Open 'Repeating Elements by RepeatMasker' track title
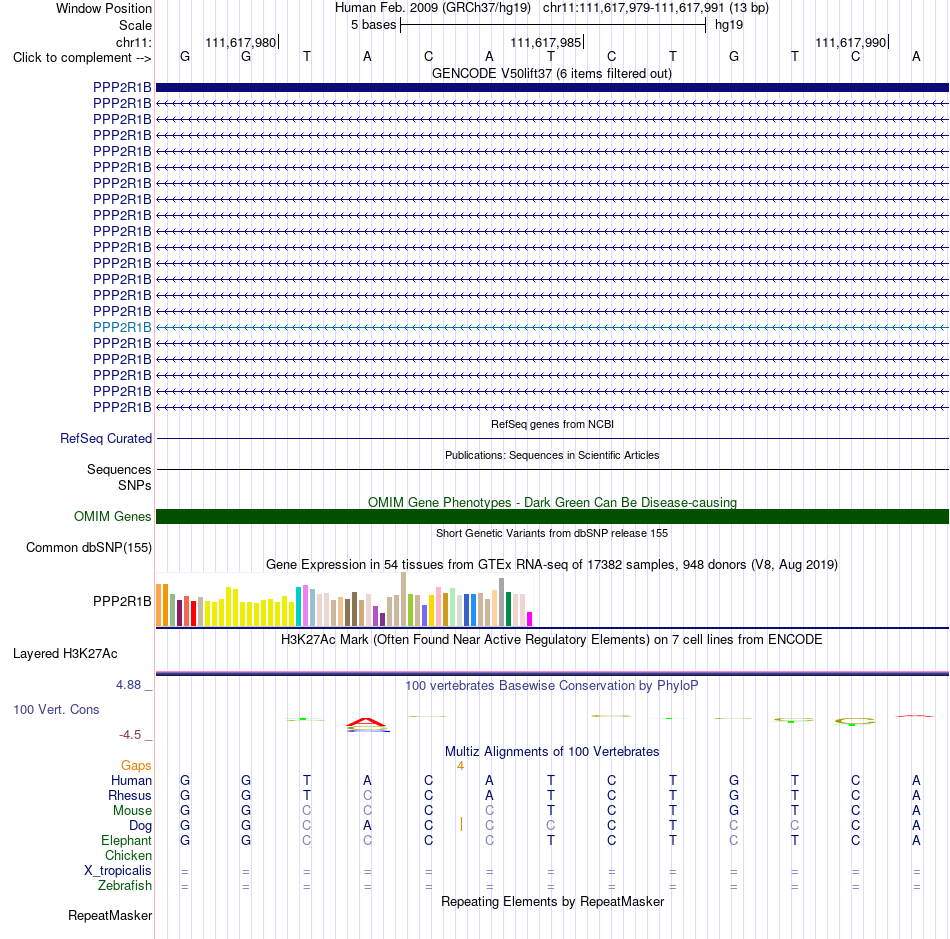 [x=552, y=901]
